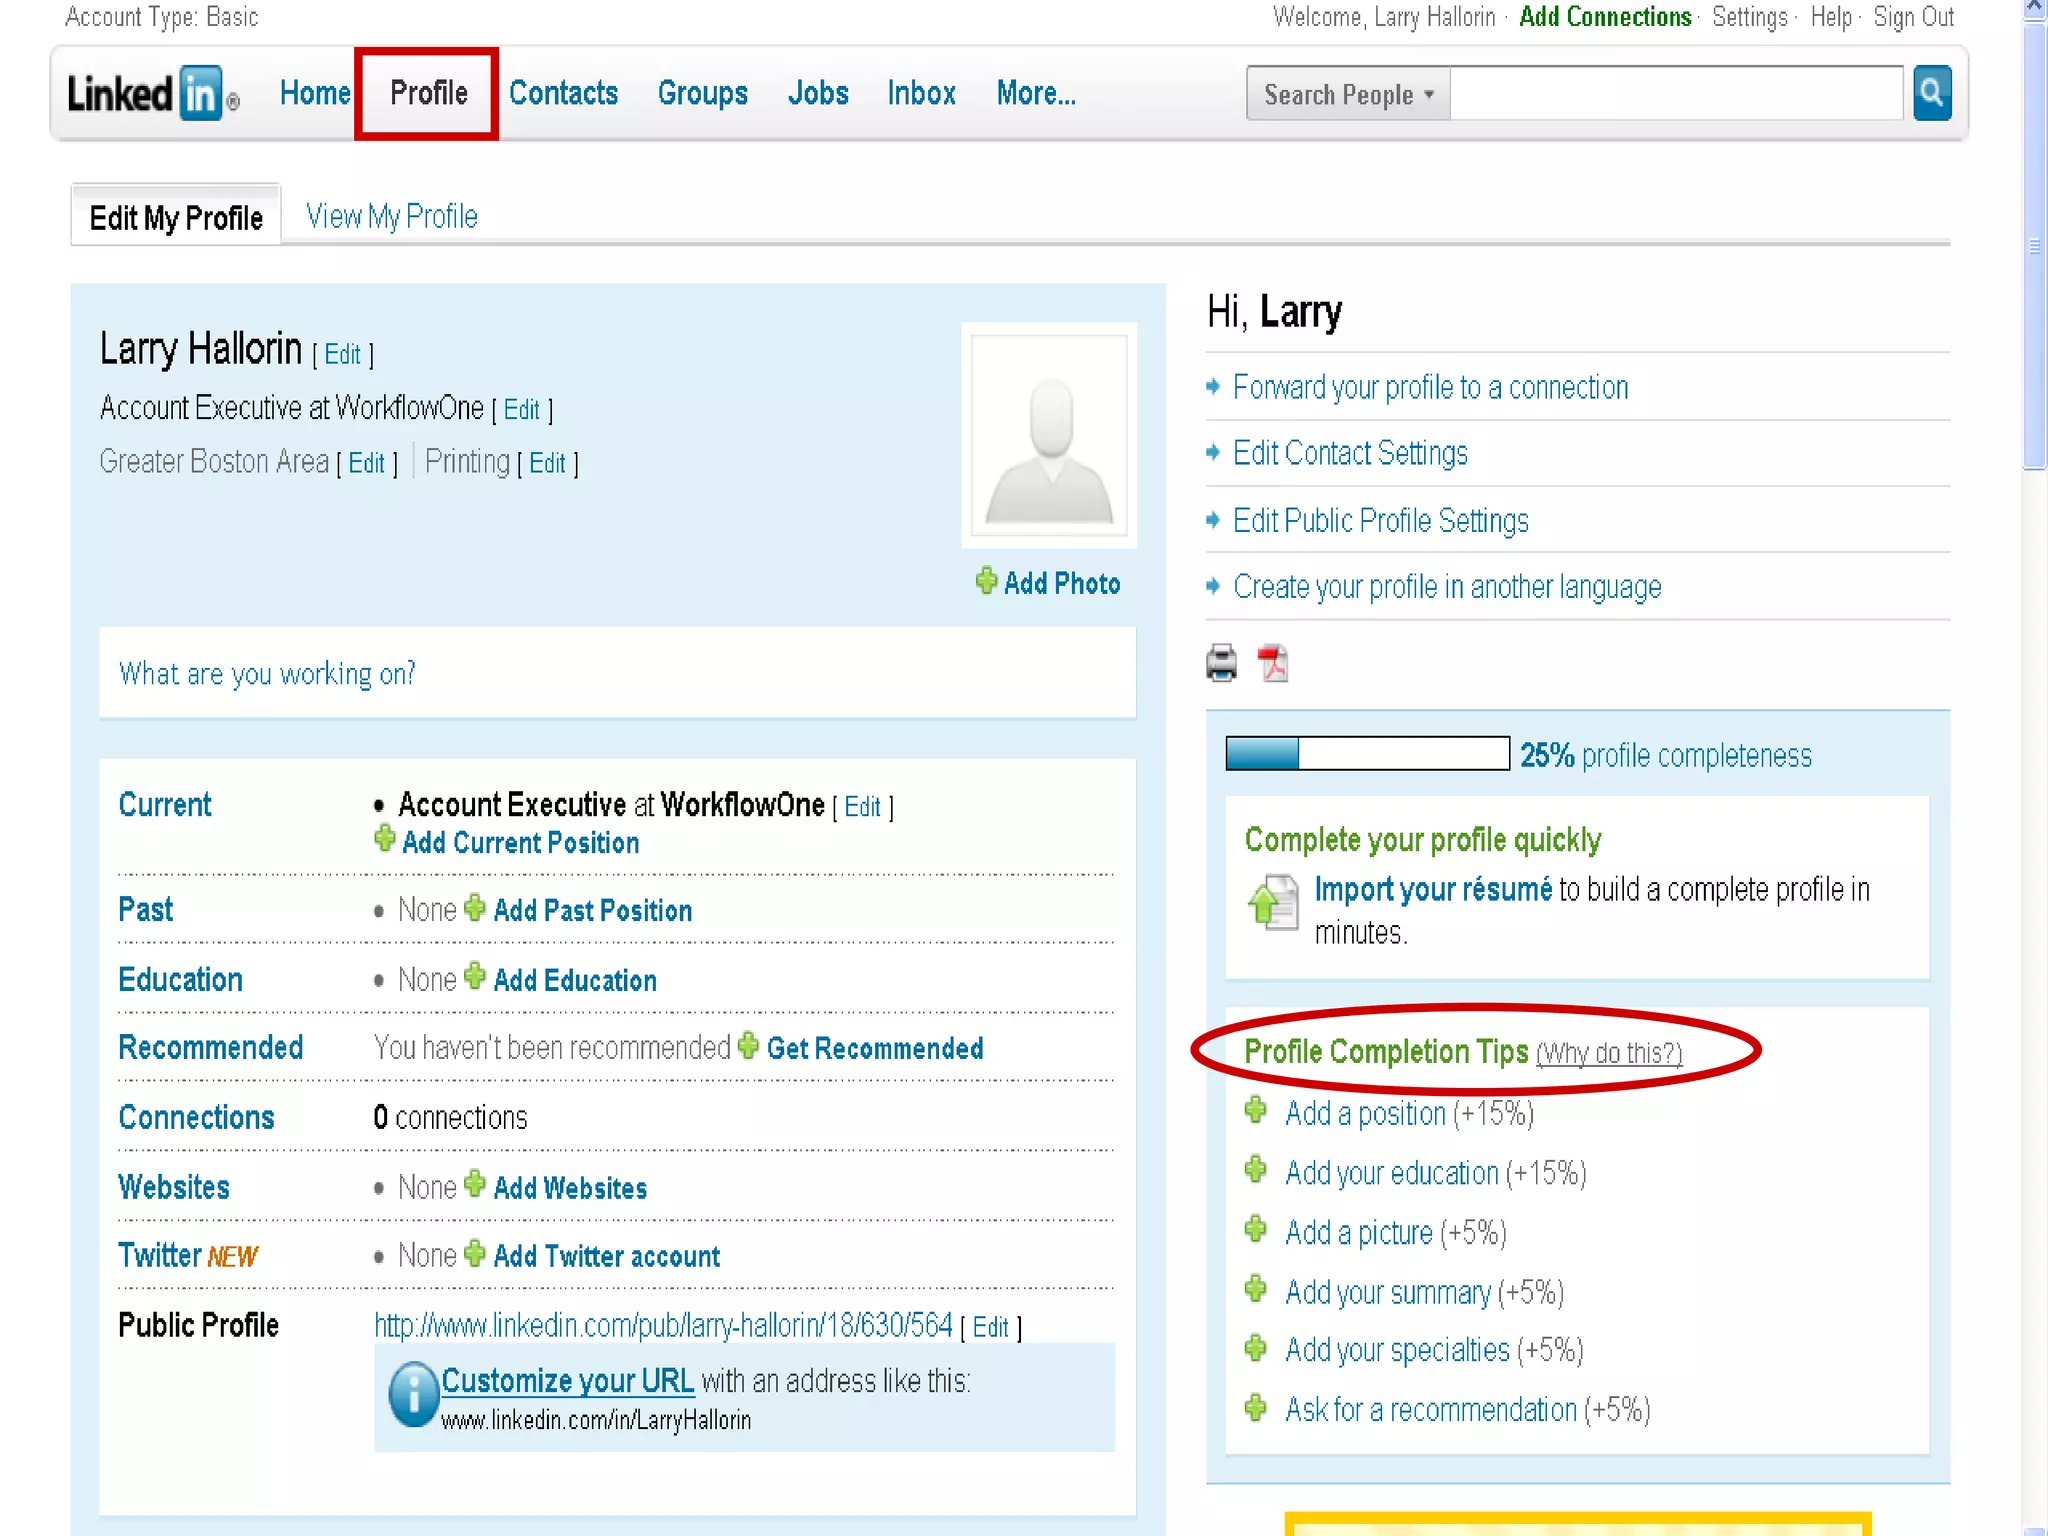Click the Edit link next to Larry Halloran's name
Screen dimensions: 2048x1536
[342, 354]
